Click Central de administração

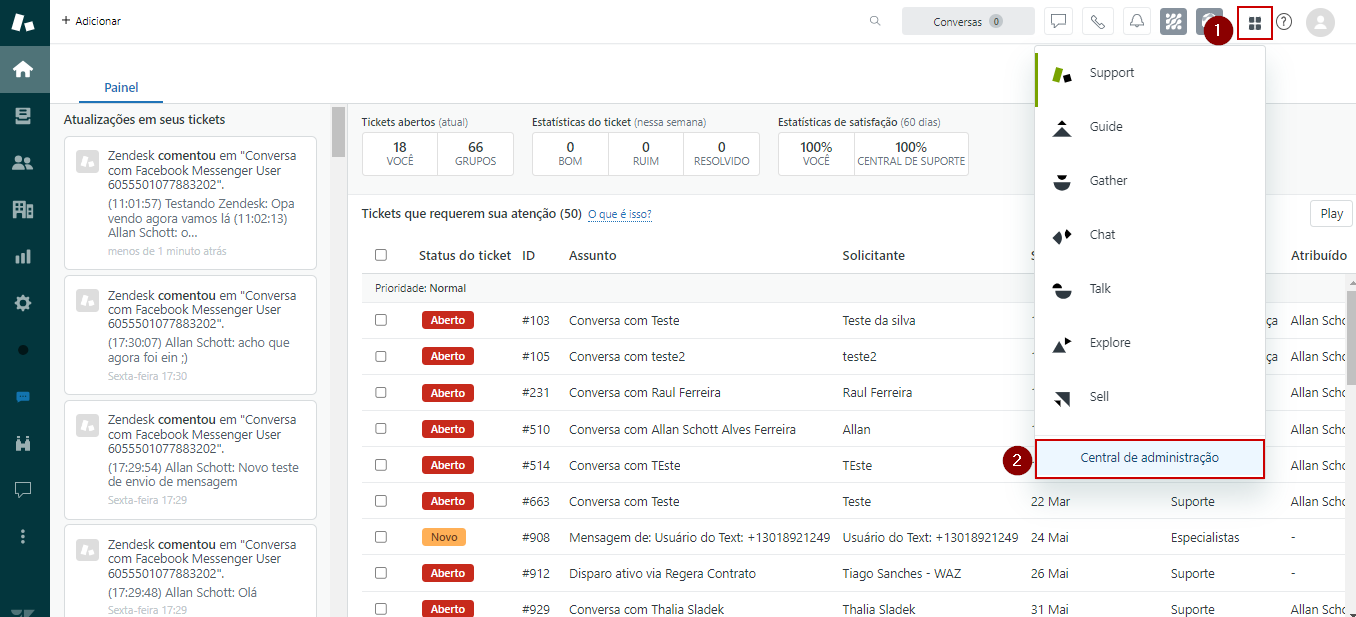click(x=1149, y=458)
